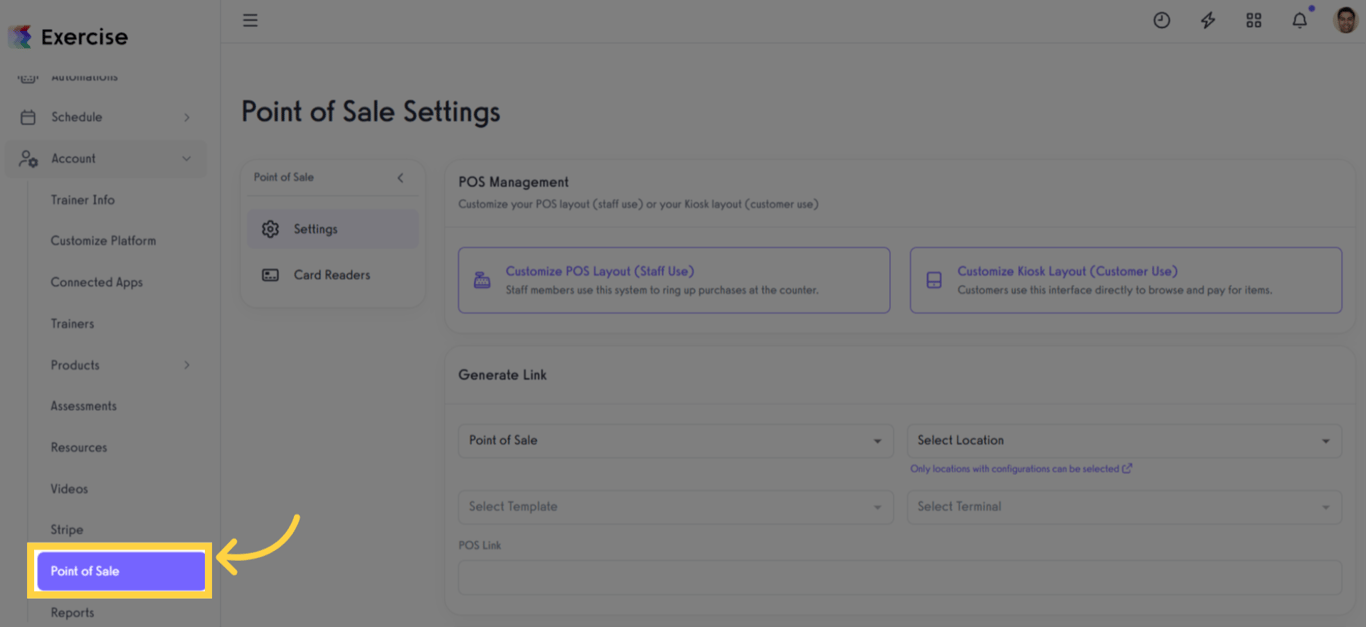Open the apps grid icon
Viewport: 1366px width, 627px height.
tap(1254, 20)
